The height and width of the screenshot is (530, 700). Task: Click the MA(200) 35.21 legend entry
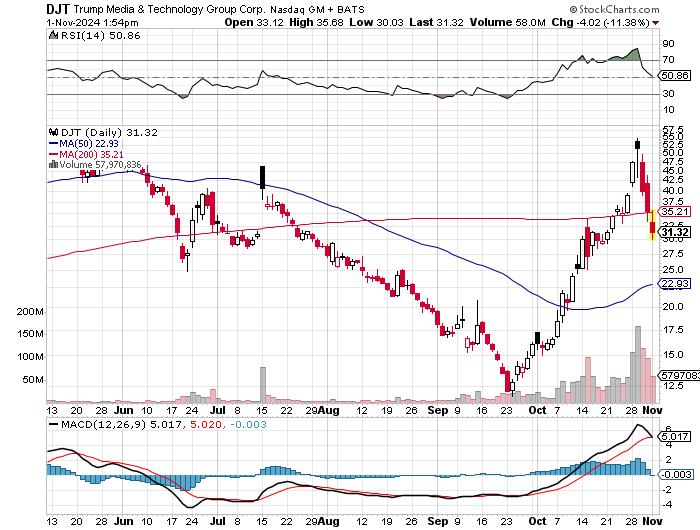pos(86,154)
